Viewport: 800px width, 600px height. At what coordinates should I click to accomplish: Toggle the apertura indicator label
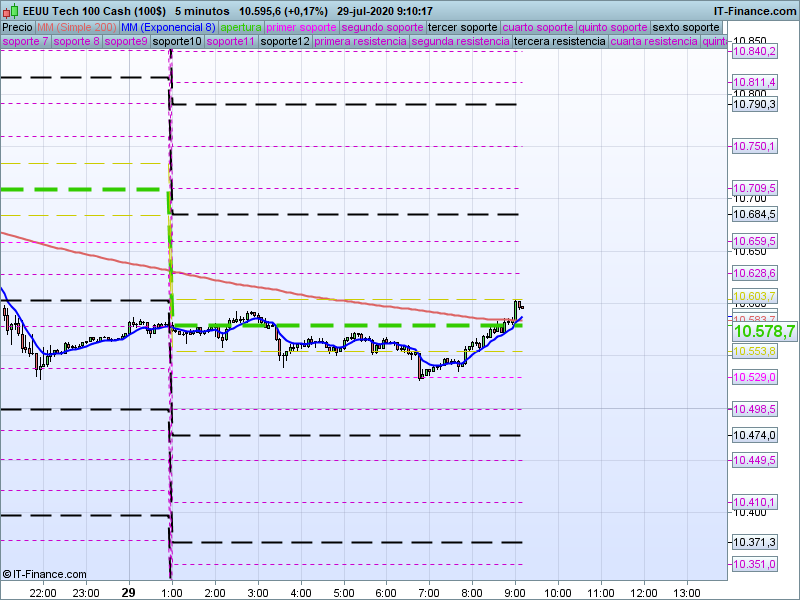click(x=241, y=27)
